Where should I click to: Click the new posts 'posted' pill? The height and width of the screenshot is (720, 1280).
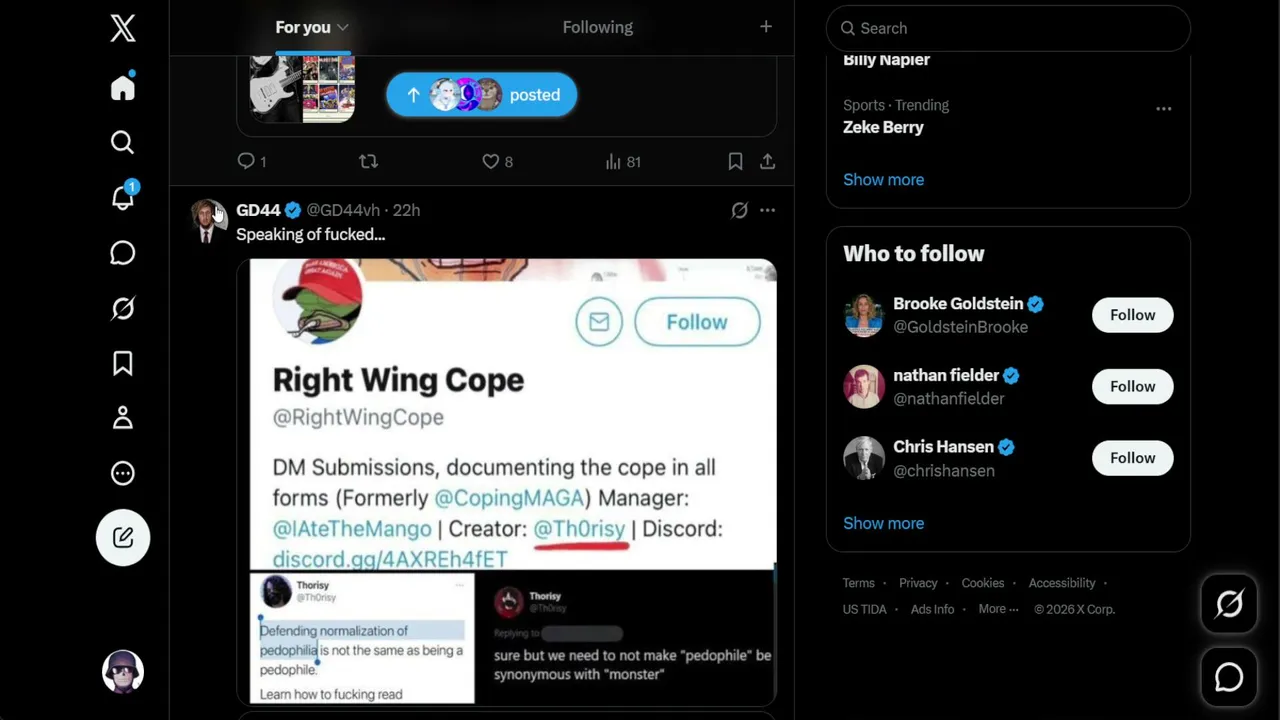(x=482, y=95)
